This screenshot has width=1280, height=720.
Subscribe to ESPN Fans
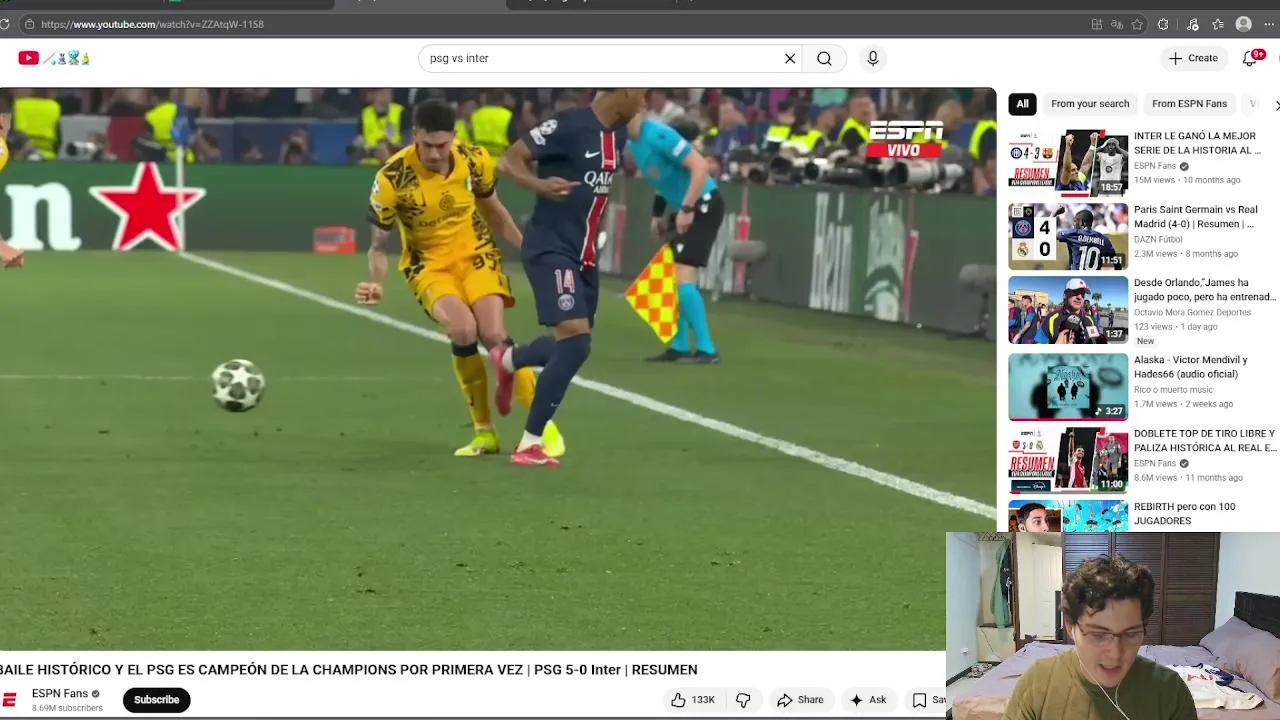157,700
